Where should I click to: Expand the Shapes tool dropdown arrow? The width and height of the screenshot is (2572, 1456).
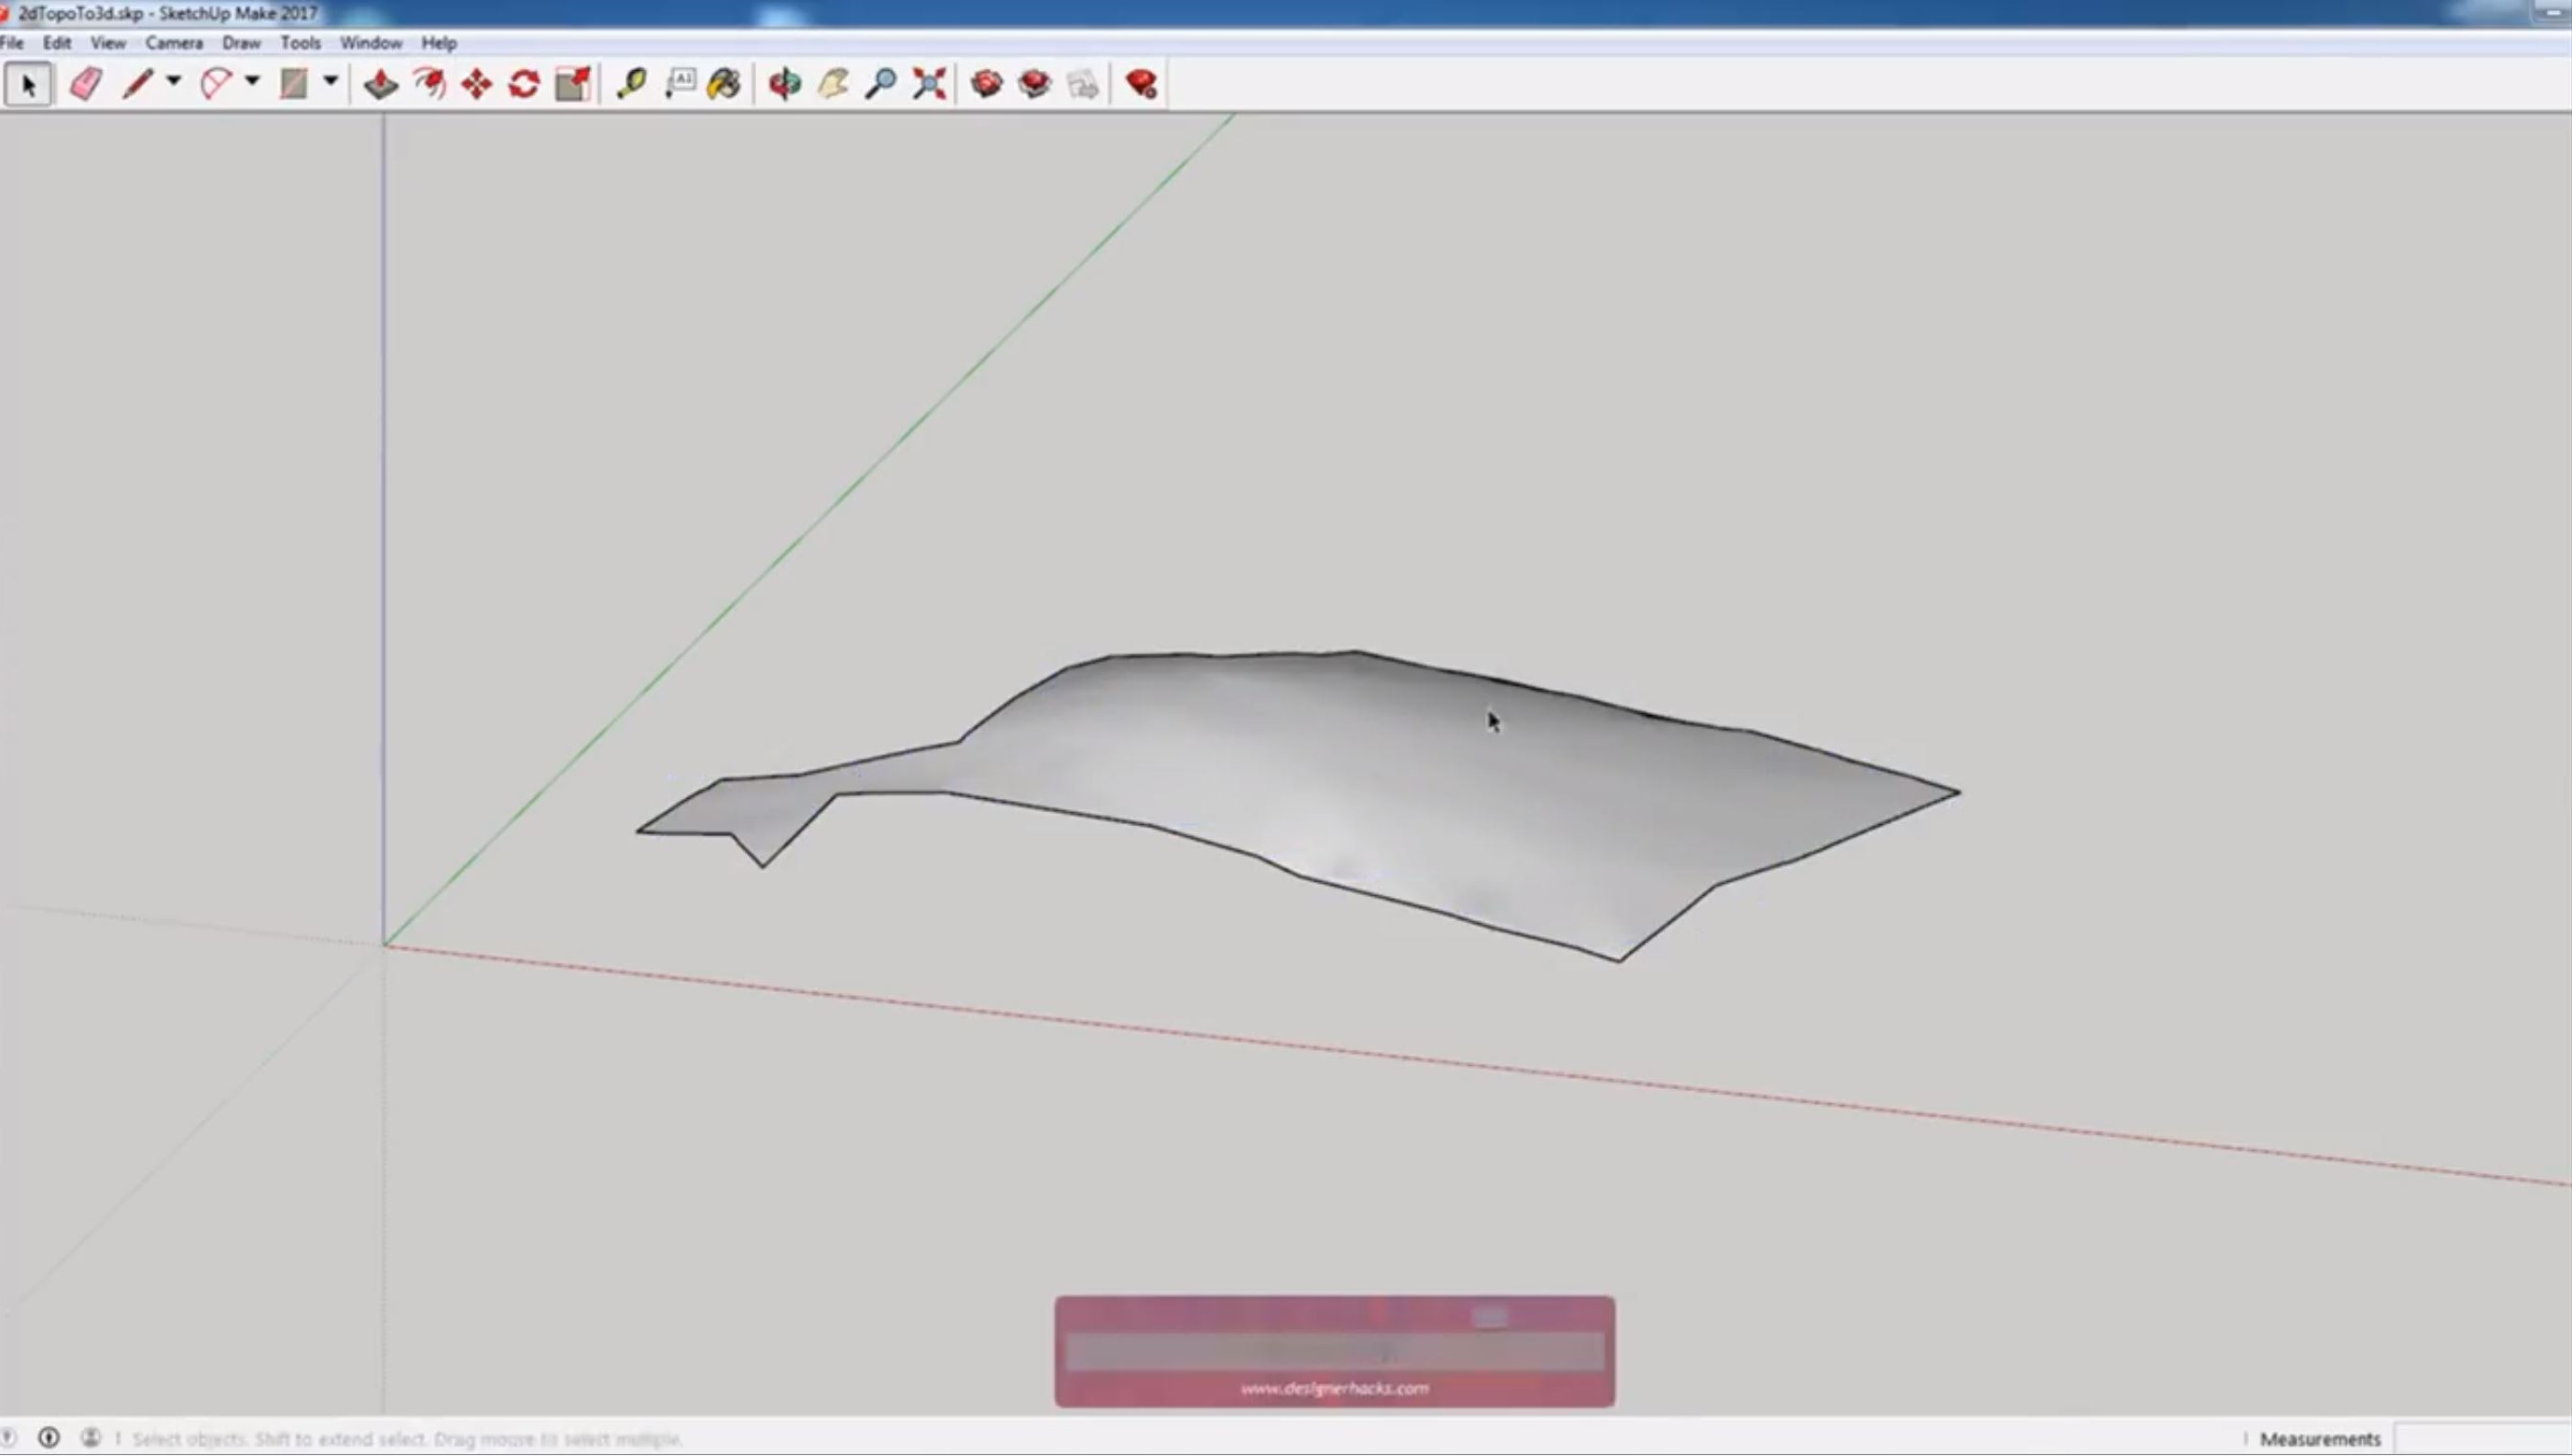tap(331, 81)
